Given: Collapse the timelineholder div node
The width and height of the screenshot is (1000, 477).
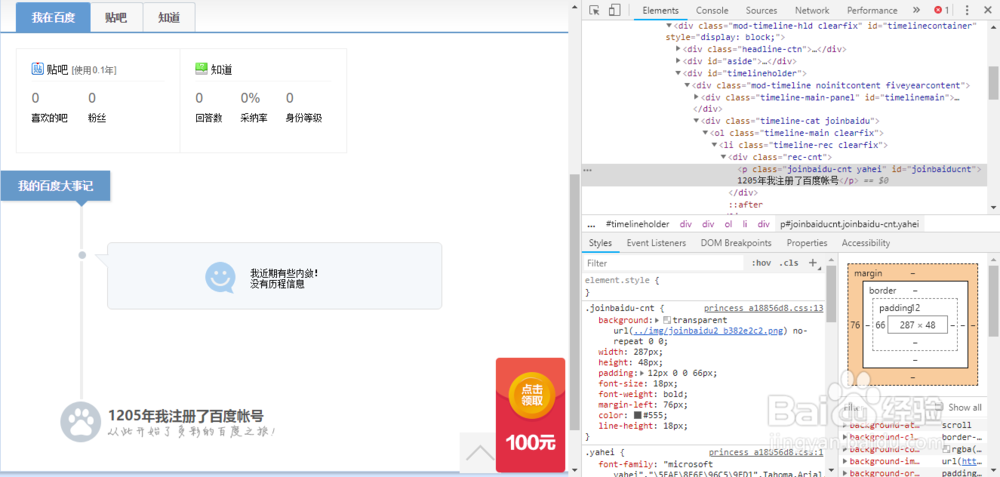Looking at the screenshot, I should (x=679, y=73).
